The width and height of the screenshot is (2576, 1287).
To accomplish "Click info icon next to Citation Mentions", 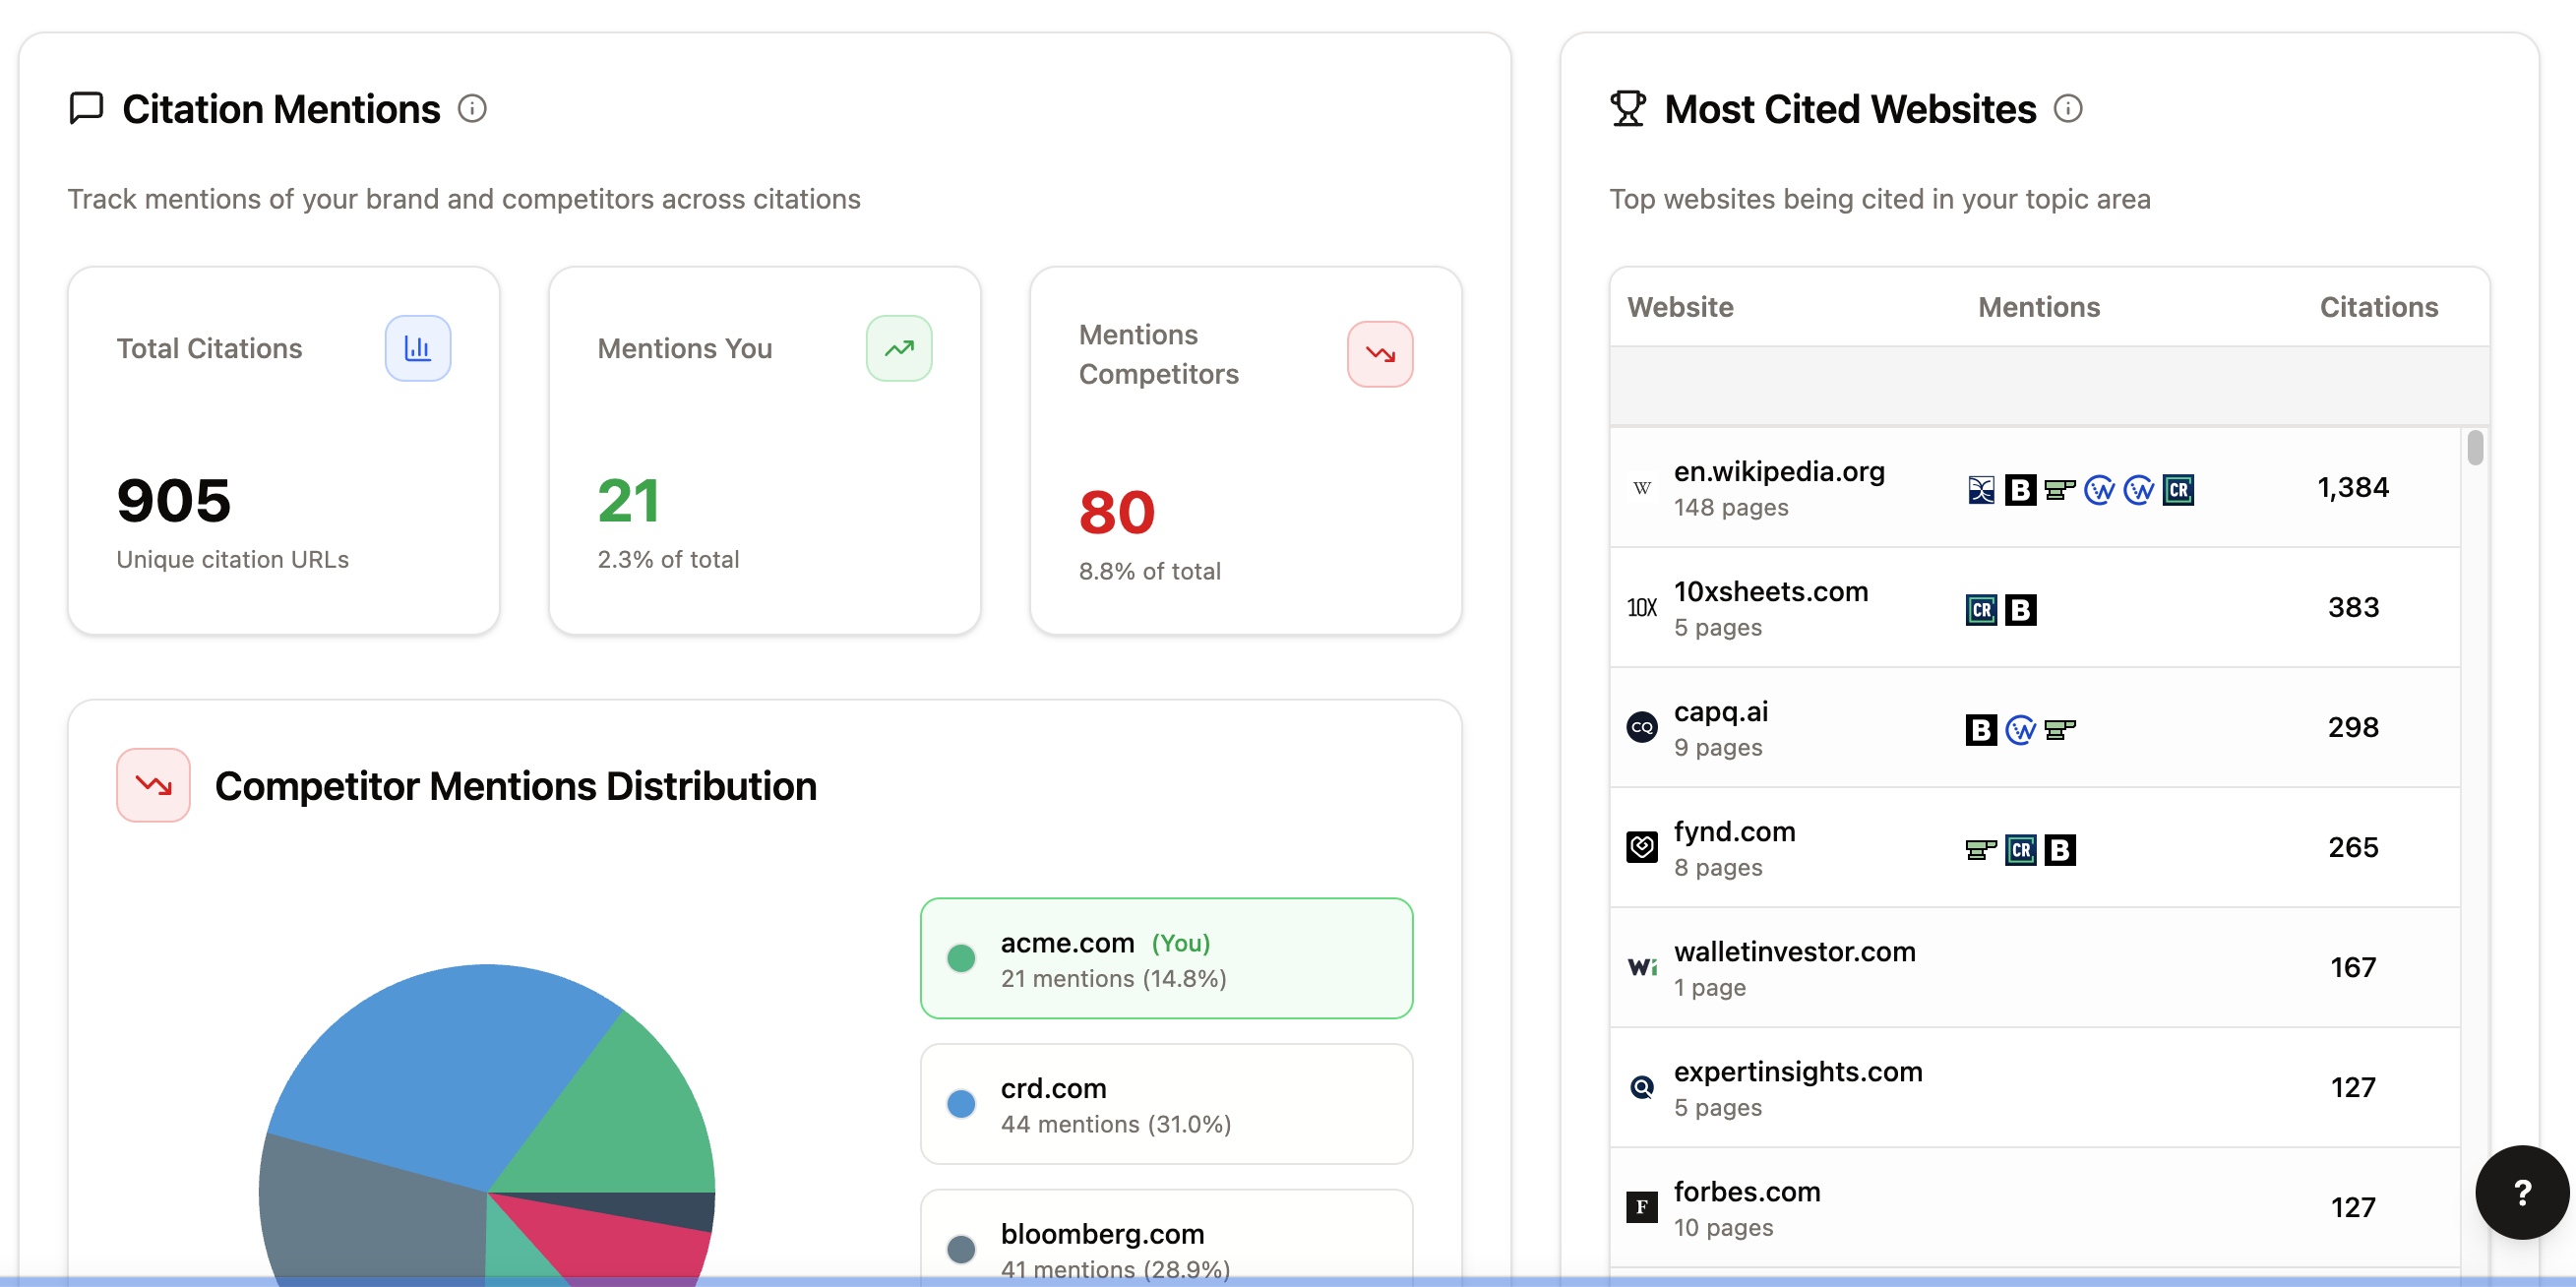I will (472, 108).
